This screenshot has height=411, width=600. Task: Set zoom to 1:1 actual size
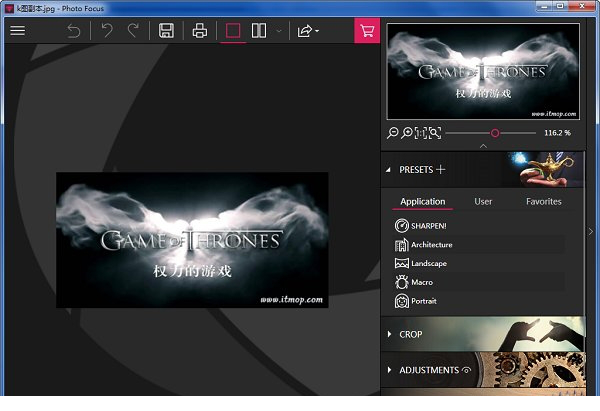pyautogui.click(x=421, y=133)
